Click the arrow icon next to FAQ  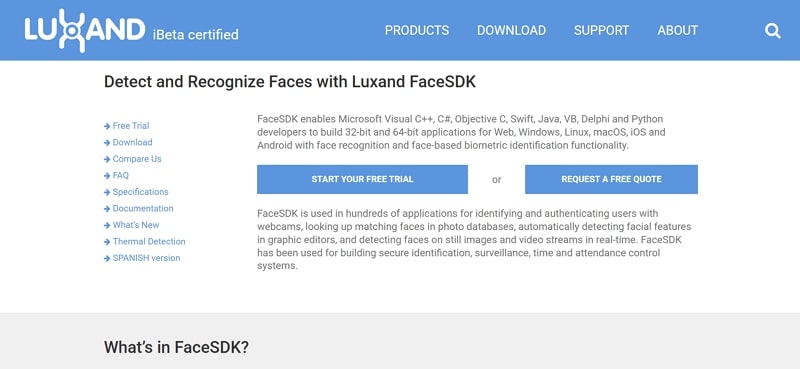tap(107, 176)
